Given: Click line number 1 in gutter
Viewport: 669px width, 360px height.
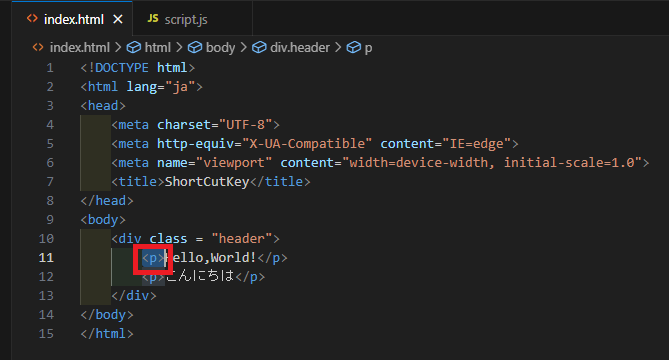Looking at the screenshot, I should [x=50, y=68].
